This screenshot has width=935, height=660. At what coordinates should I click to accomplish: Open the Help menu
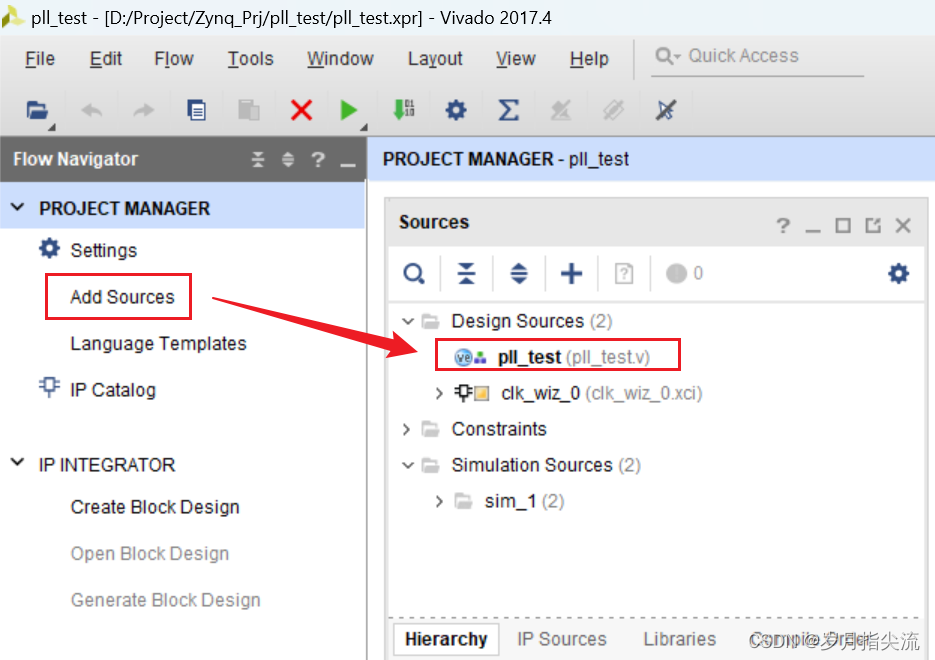pos(589,59)
